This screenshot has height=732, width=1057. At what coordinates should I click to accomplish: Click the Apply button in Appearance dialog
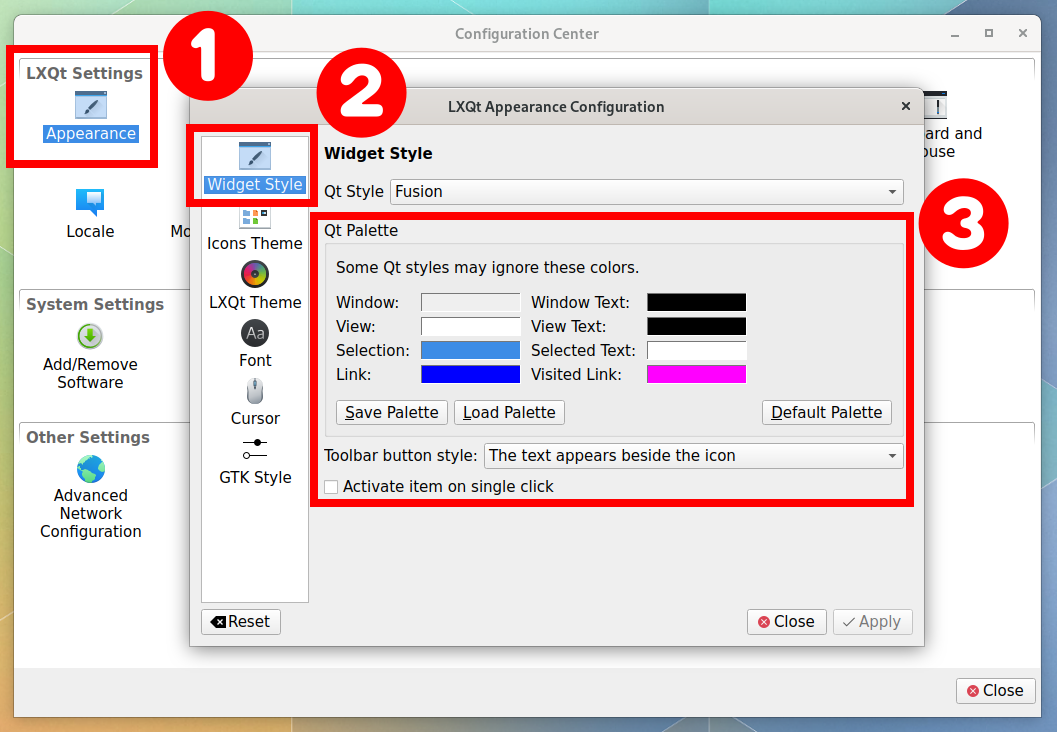872,621
